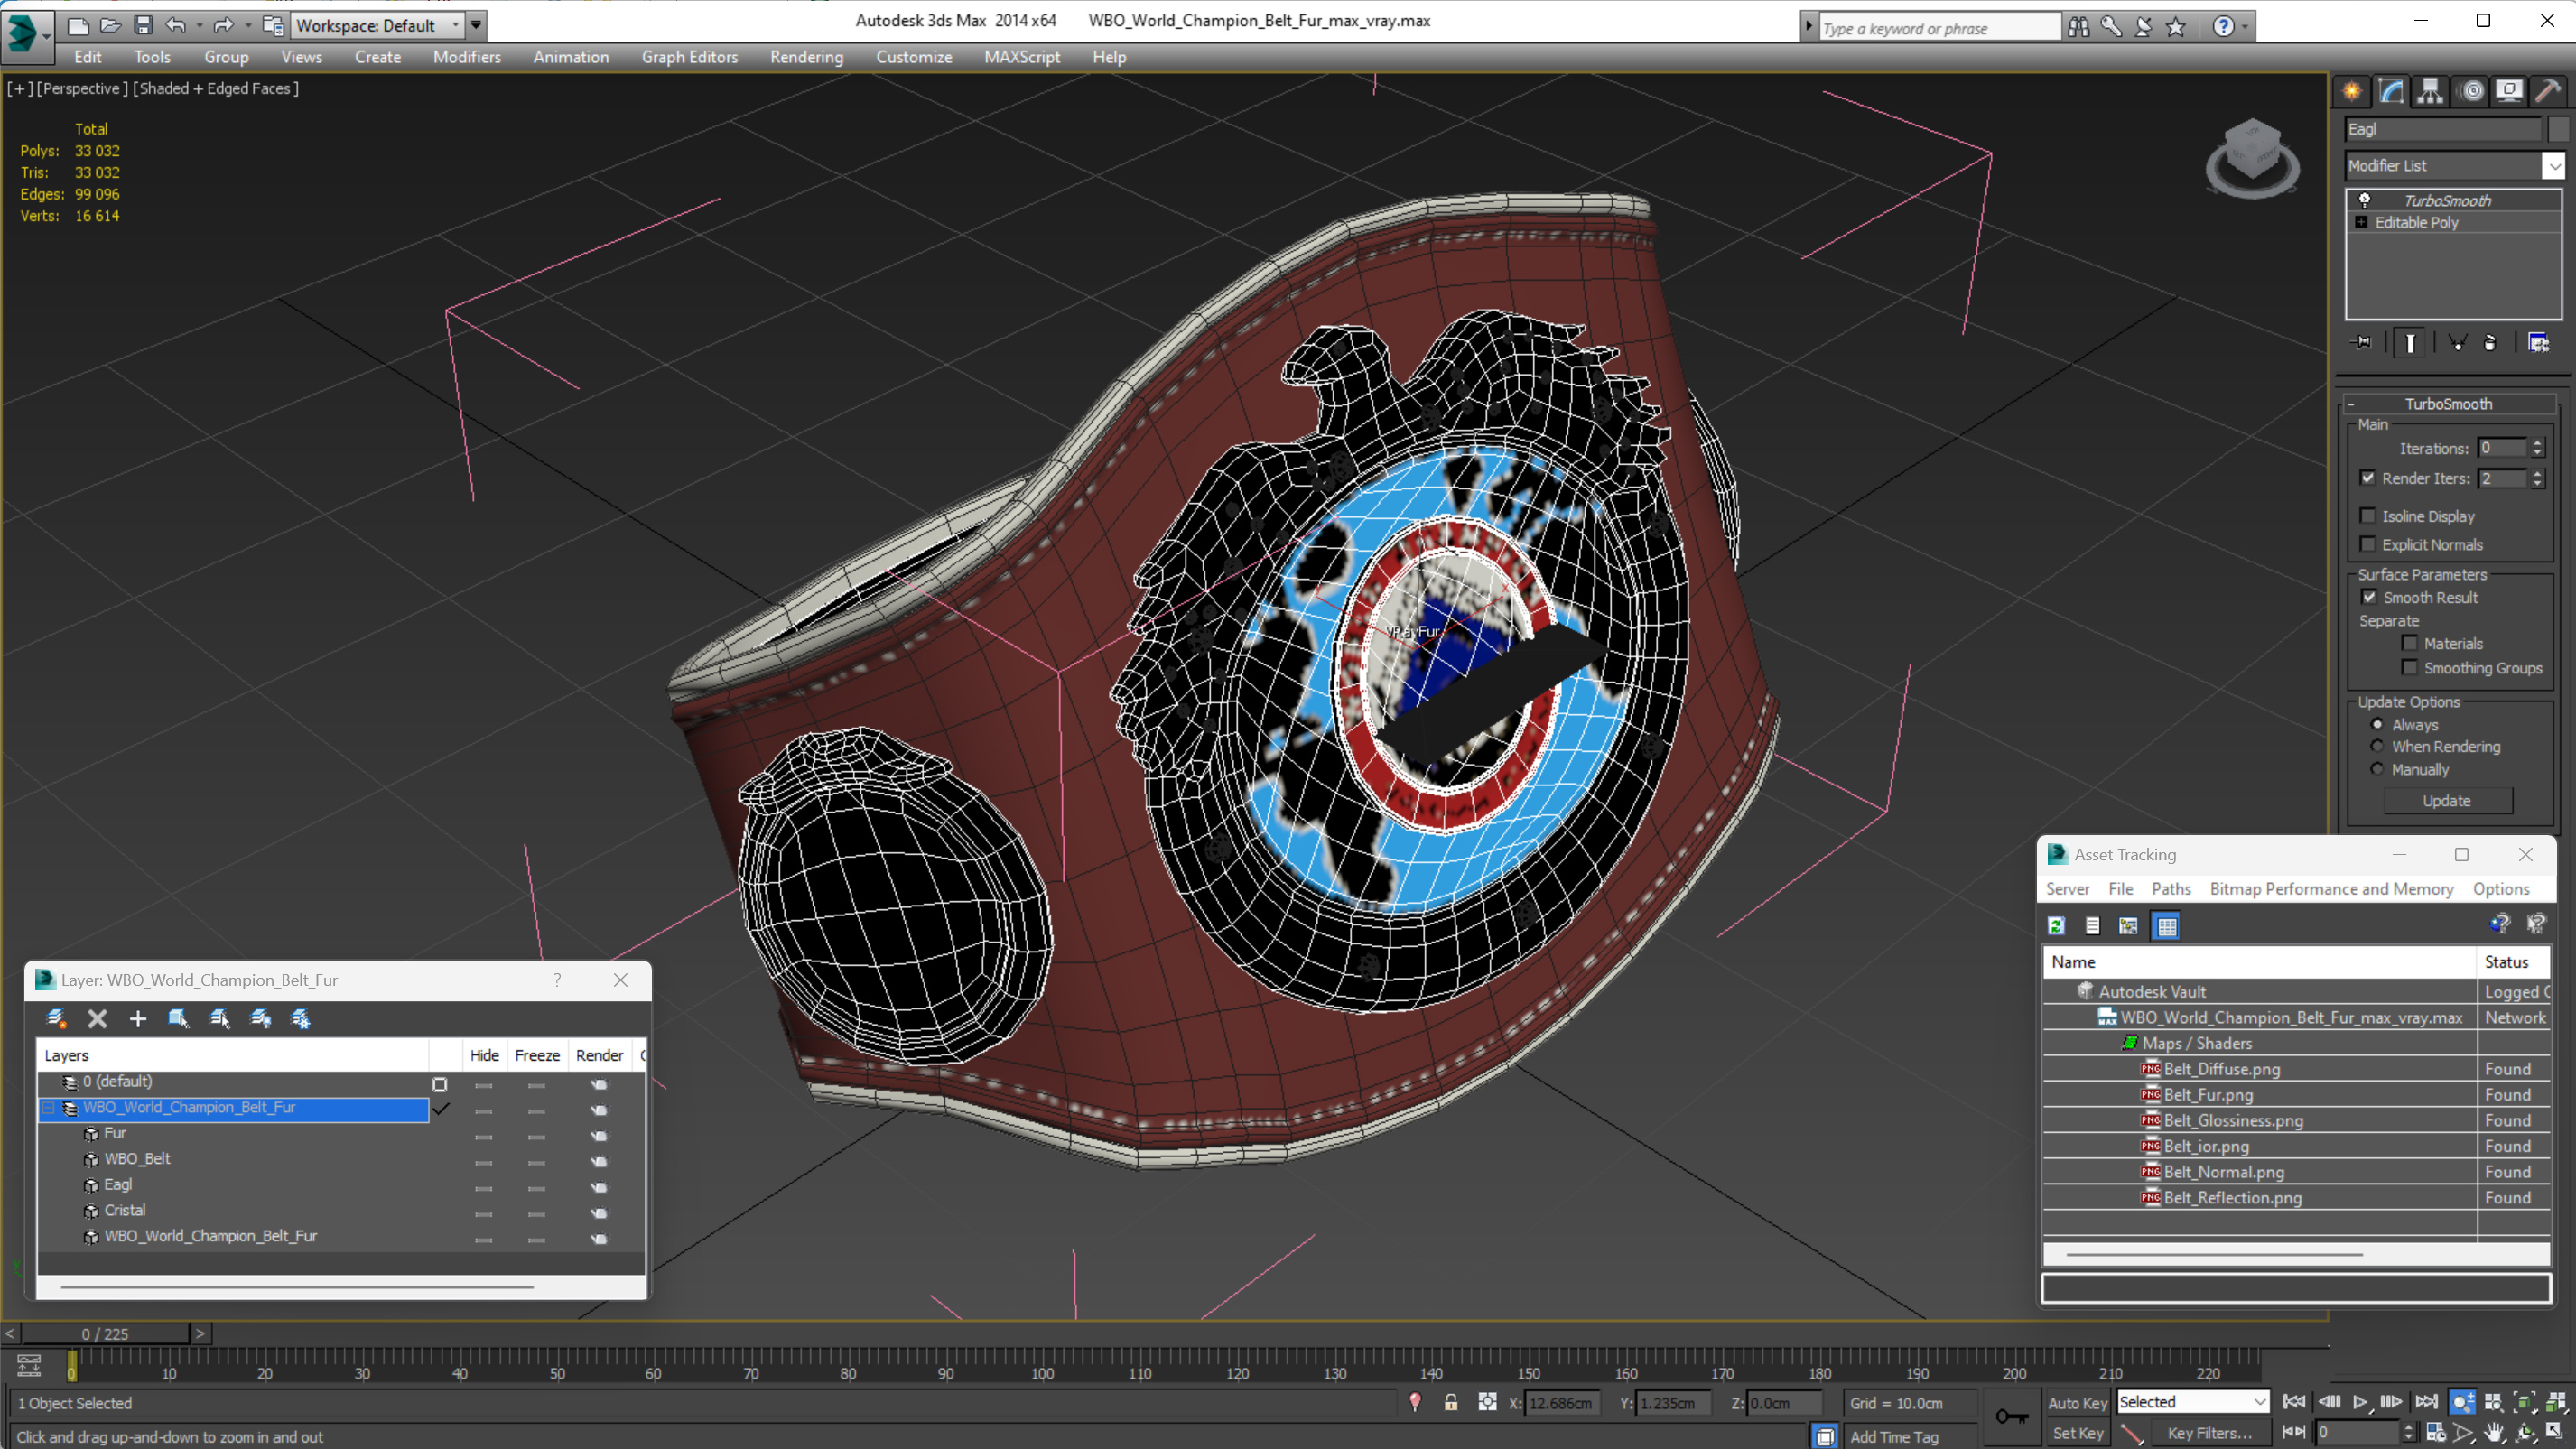Select the Always update radio option
2576x1449 pixels.
pos(2377,724)
